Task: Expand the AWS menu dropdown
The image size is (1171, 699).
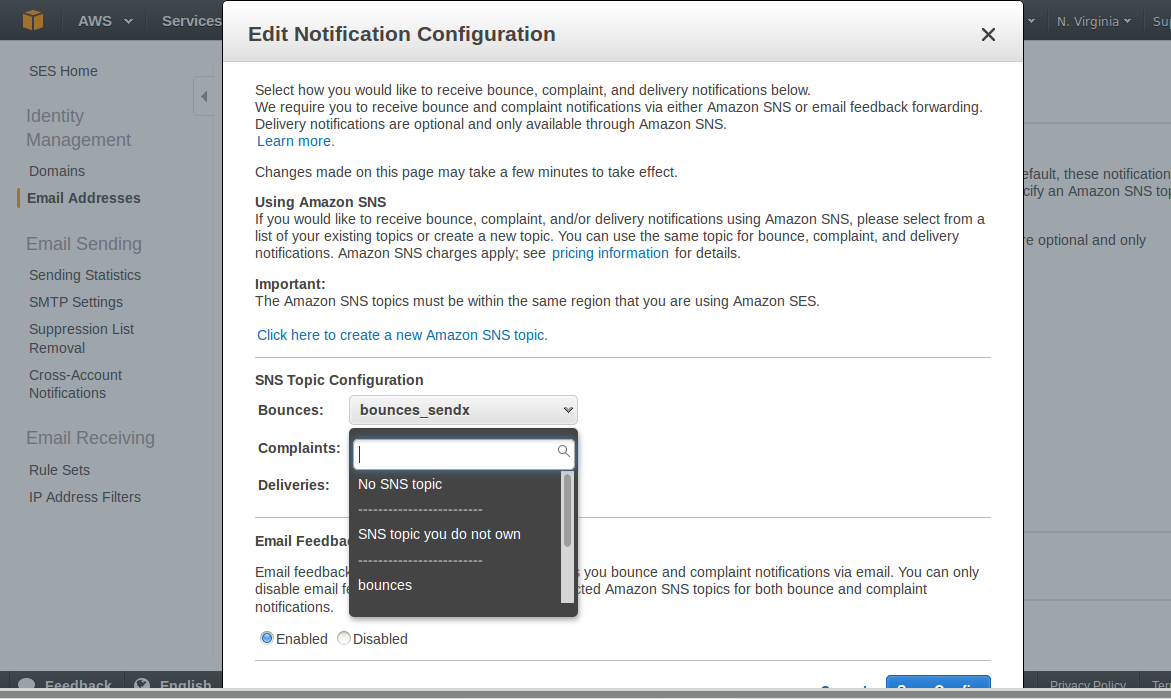Action: click(105, 21)
